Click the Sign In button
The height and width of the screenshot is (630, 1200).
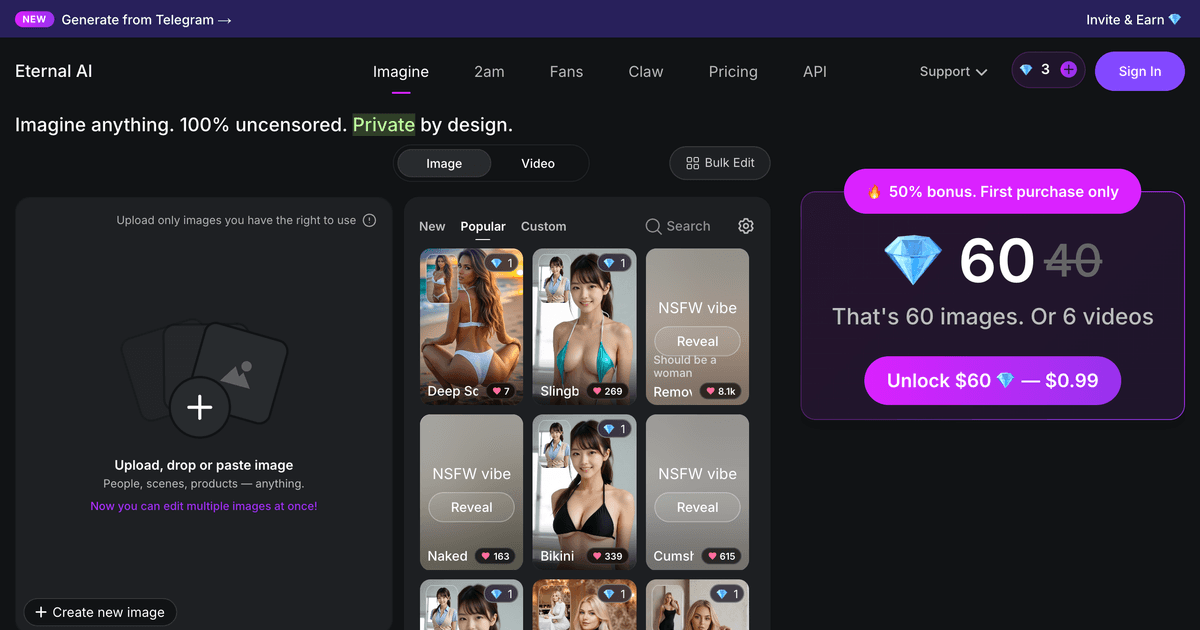(x=1140, y=71)
